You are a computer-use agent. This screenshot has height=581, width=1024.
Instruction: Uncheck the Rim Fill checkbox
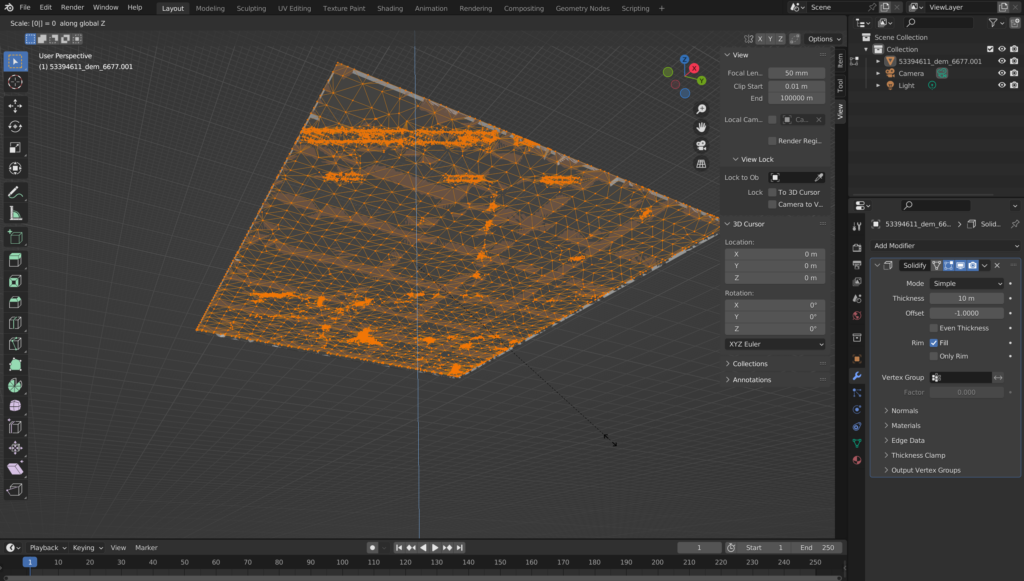click(934, 342)
